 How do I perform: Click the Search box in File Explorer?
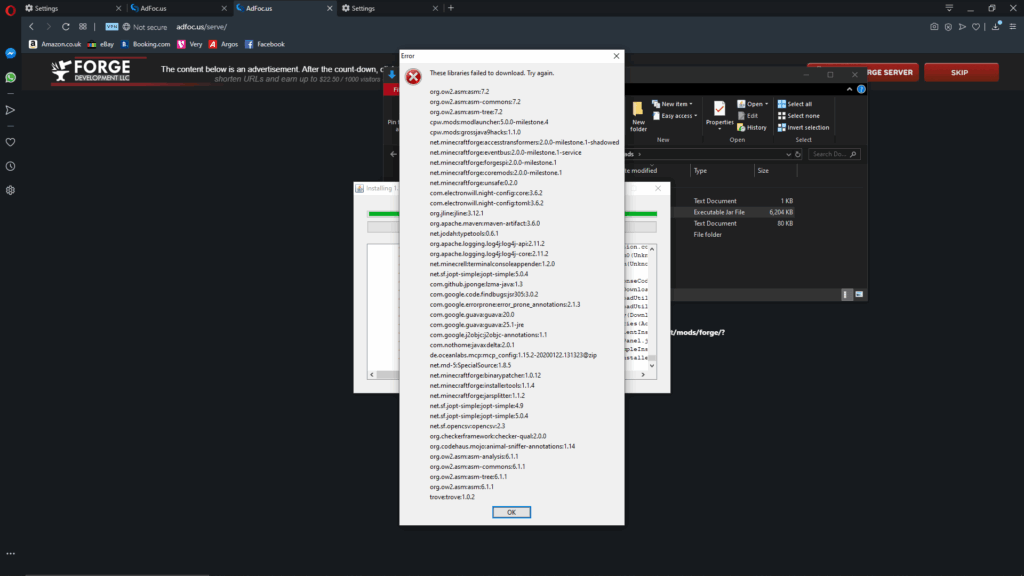tap(834, 154)
